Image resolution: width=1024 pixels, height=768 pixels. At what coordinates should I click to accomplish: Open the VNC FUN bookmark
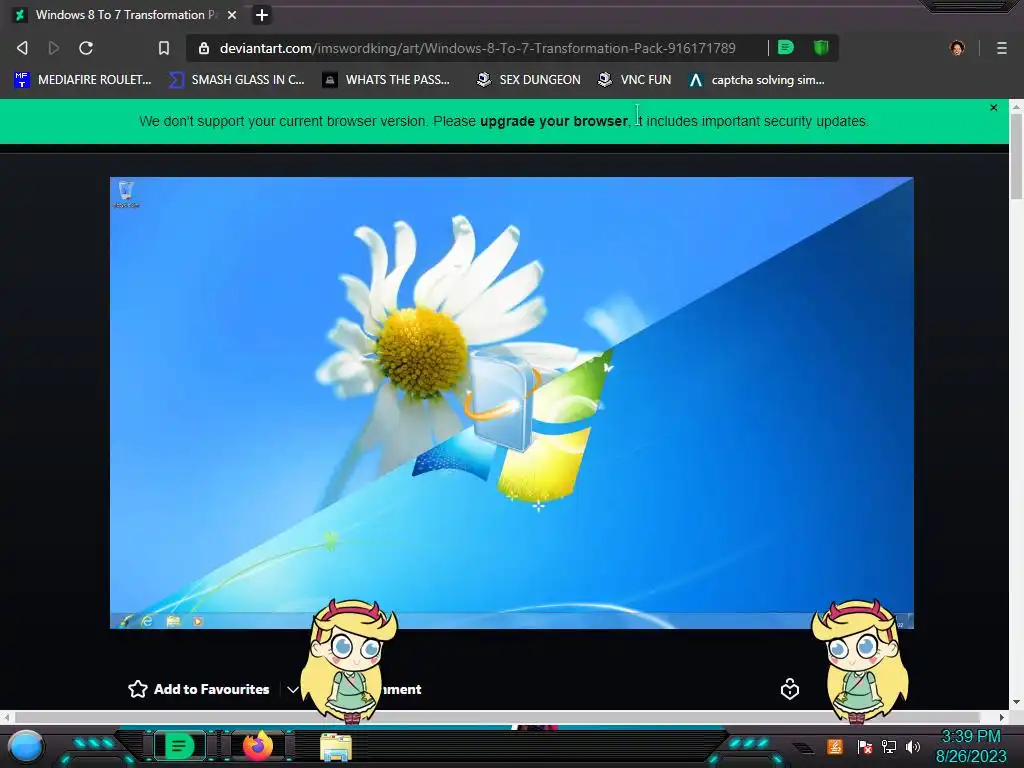click(x=635, y=80)
